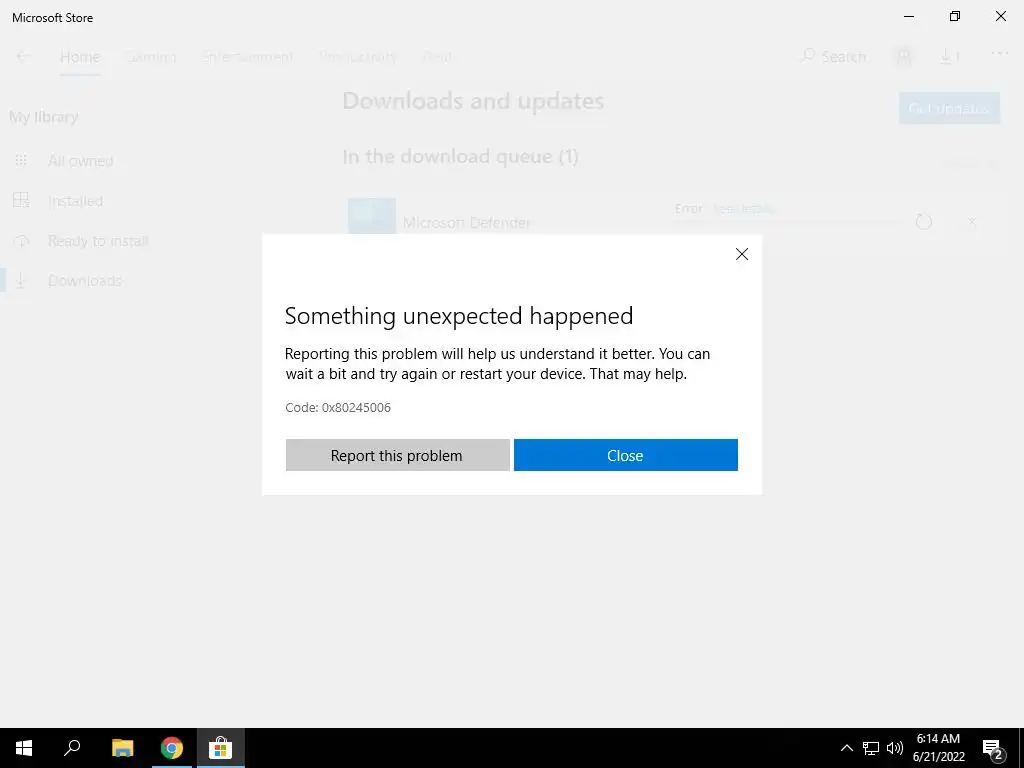Switch to the Gaming tab
Screen dimensions: 1024x768
(151, 57)
